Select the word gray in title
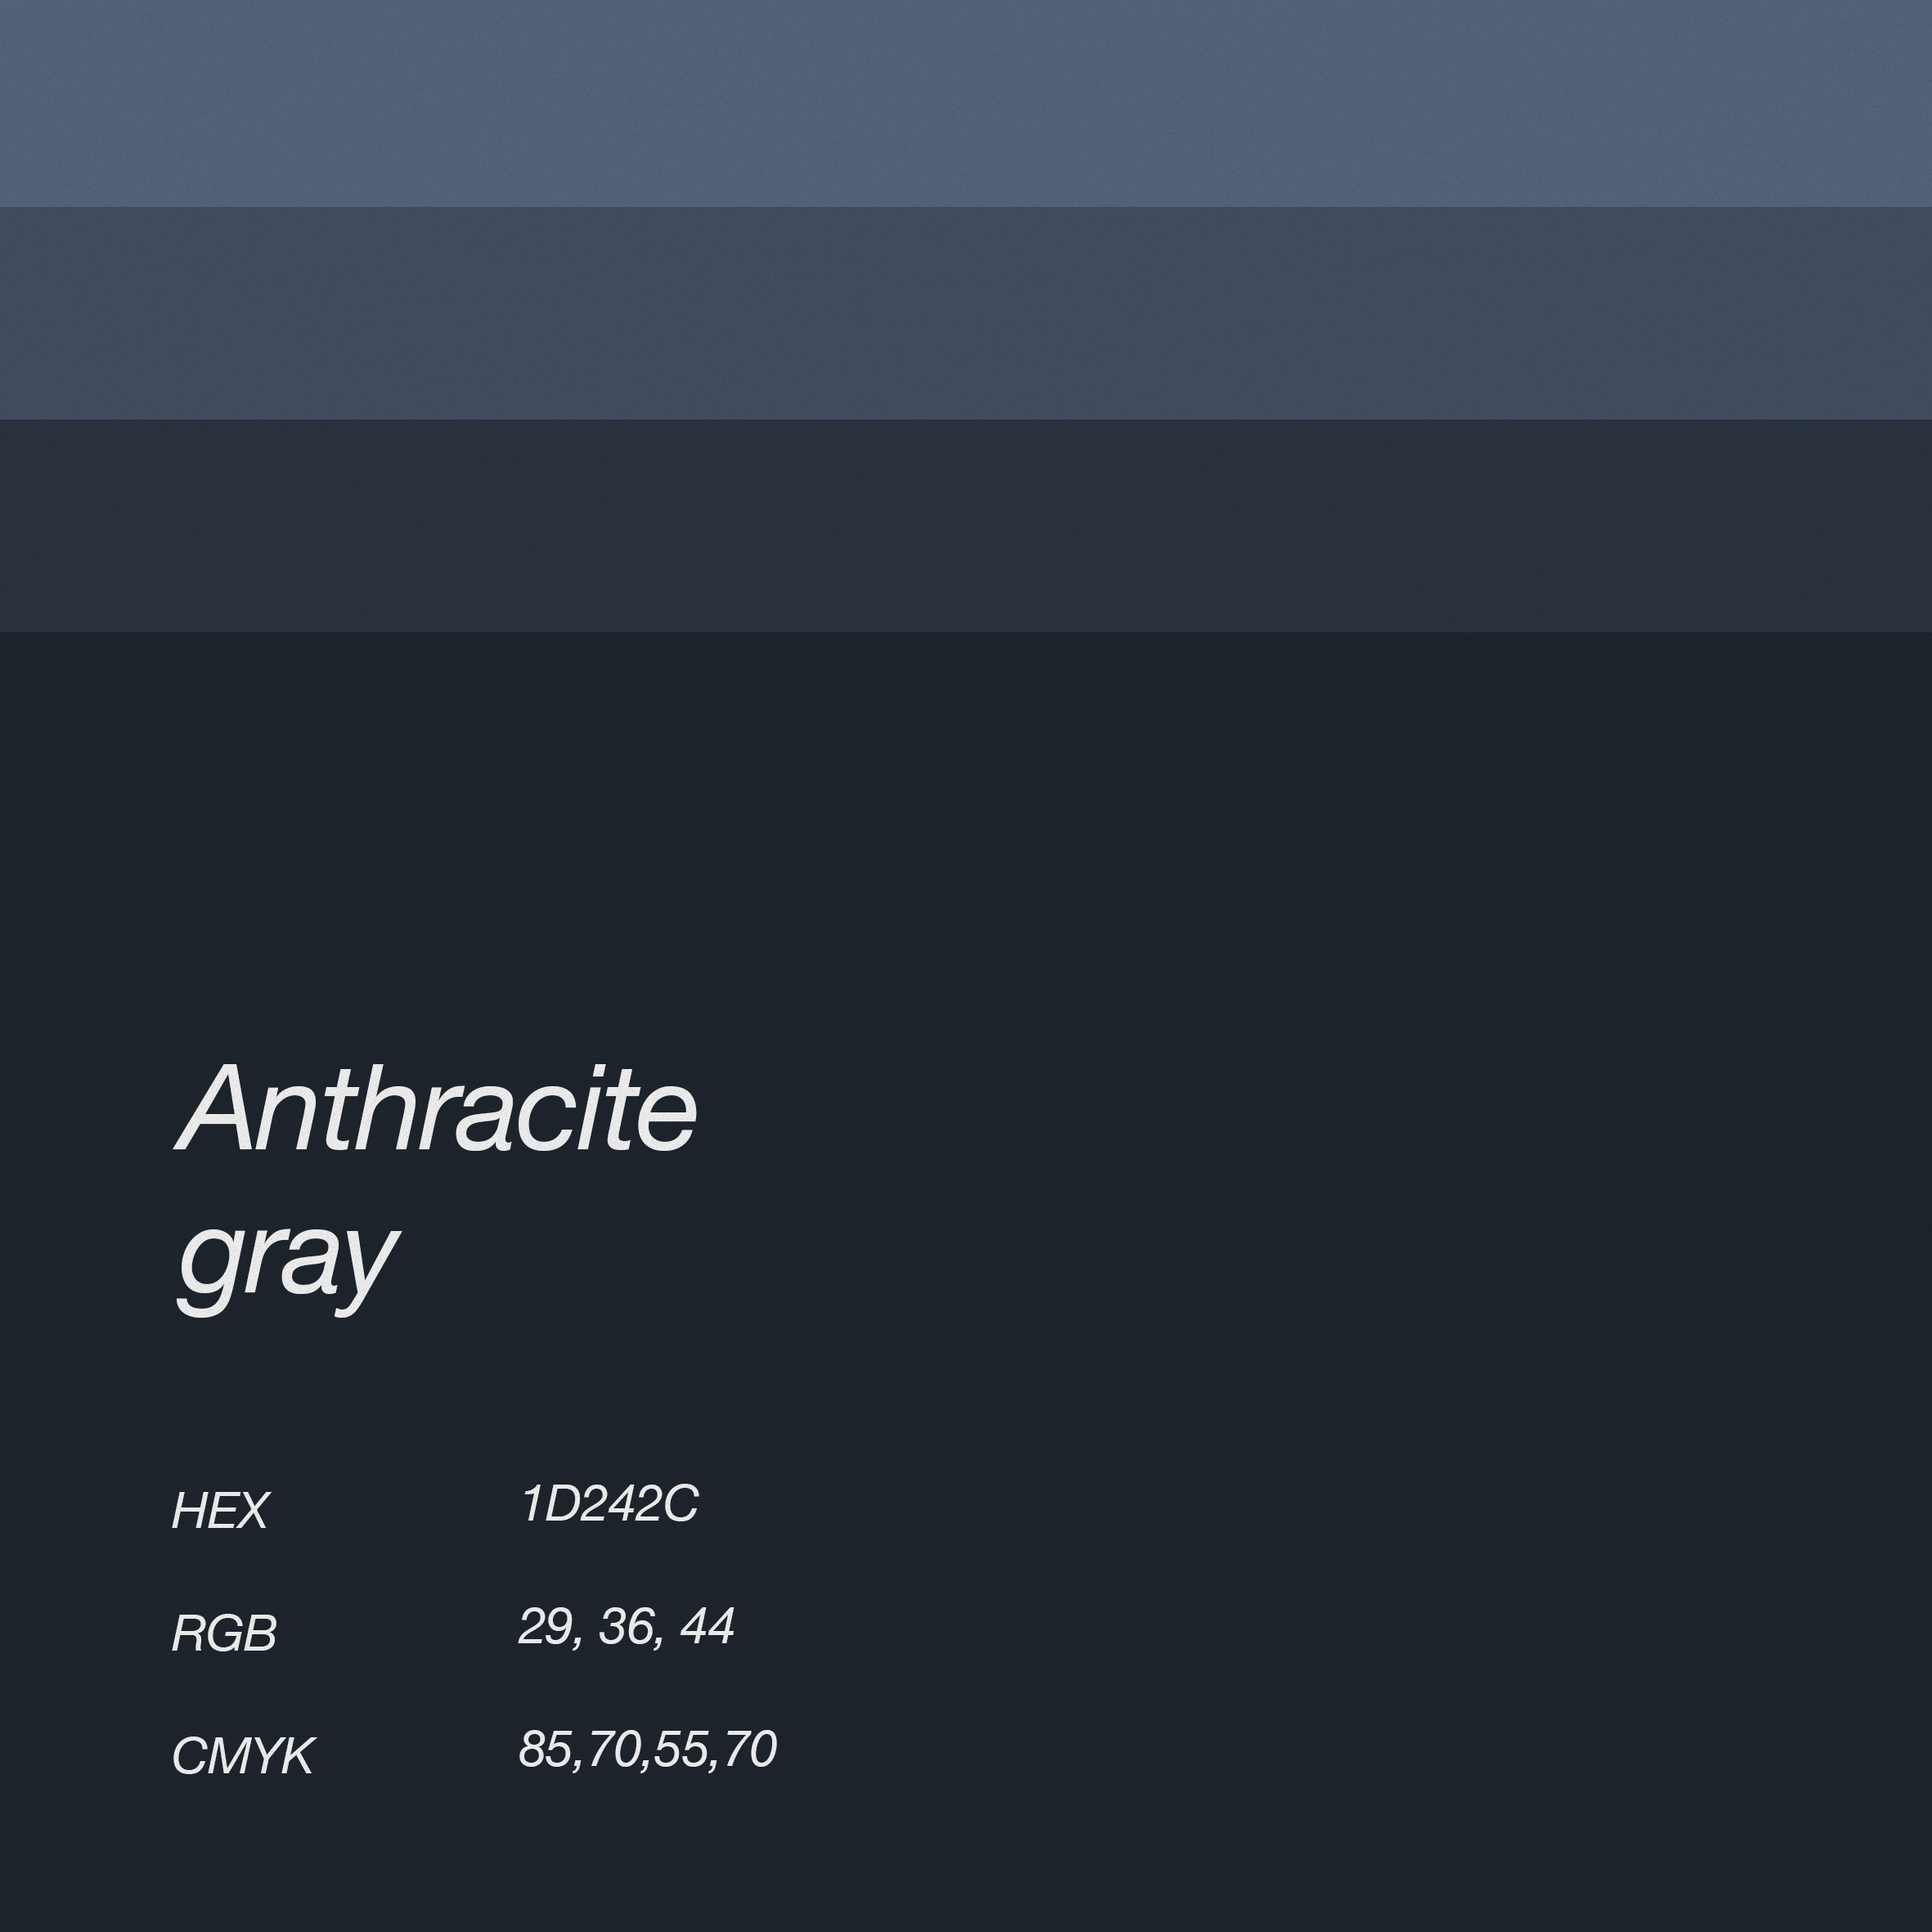The image size is (1932, 1932). point(287,1262)
